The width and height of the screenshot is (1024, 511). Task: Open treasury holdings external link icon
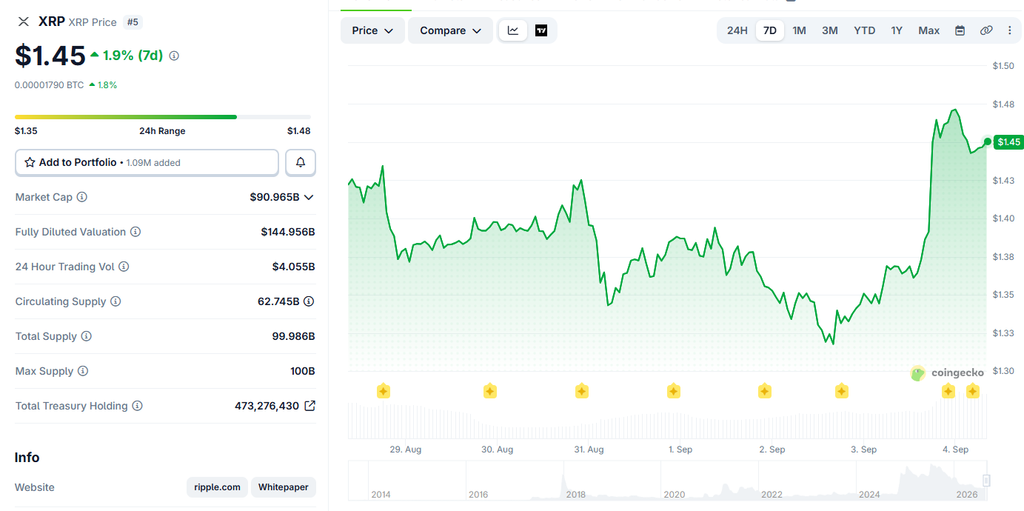[x=310, y=406]
